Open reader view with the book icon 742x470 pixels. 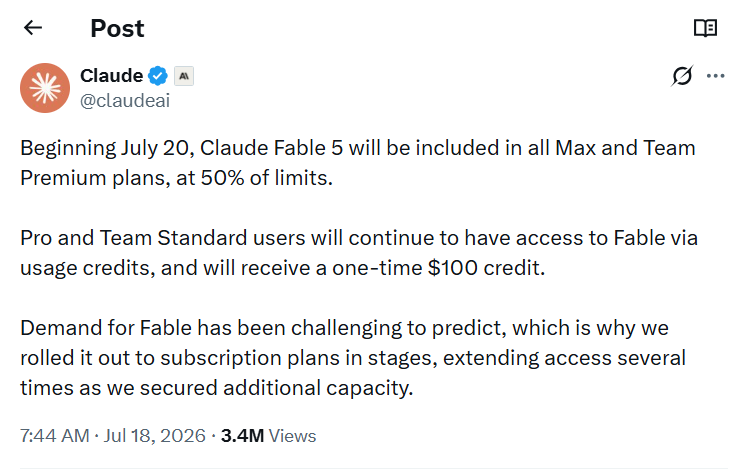(705, 28)
